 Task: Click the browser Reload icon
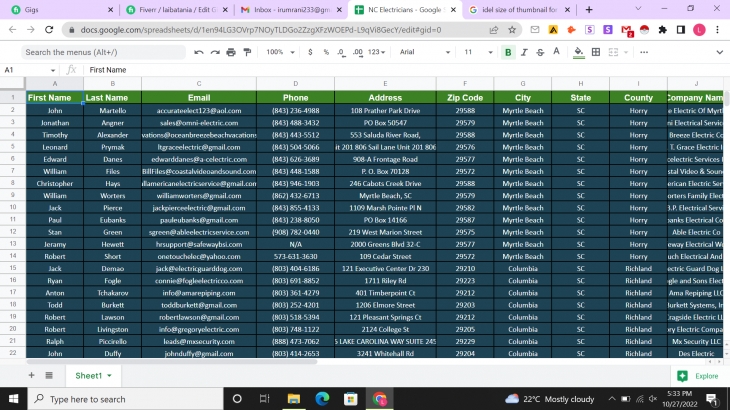coord(49,30)
